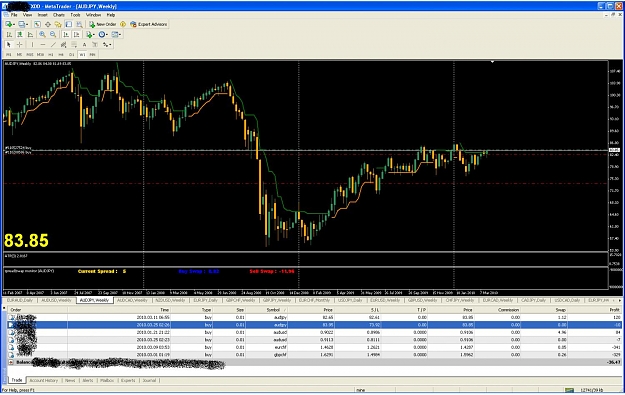This screenshot has width=625, height=395.
Task: Select the Equidistant Channel tool
Action: click(x=63, y=45)
